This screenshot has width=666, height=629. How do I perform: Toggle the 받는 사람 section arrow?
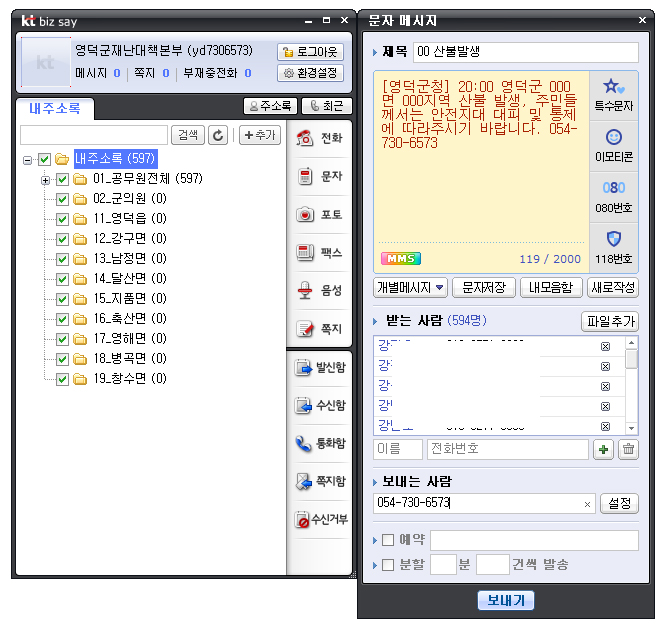tap(375, 322)
